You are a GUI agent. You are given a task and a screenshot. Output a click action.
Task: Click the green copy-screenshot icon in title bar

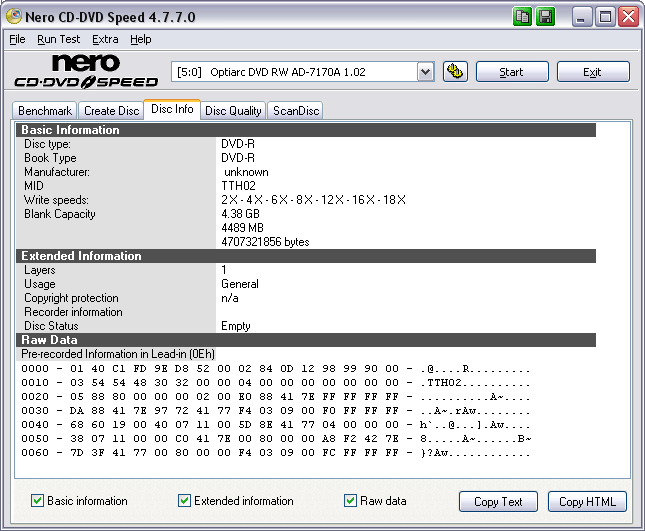click(522, 17)
